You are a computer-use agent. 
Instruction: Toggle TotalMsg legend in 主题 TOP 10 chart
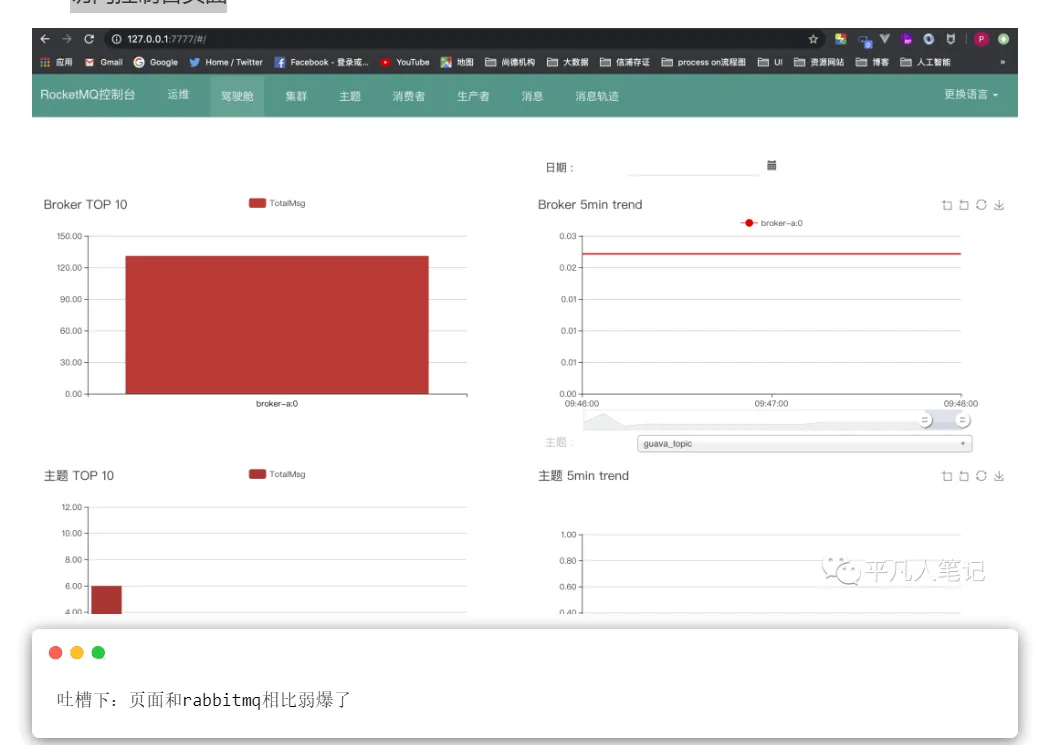[x=277, y=474]
